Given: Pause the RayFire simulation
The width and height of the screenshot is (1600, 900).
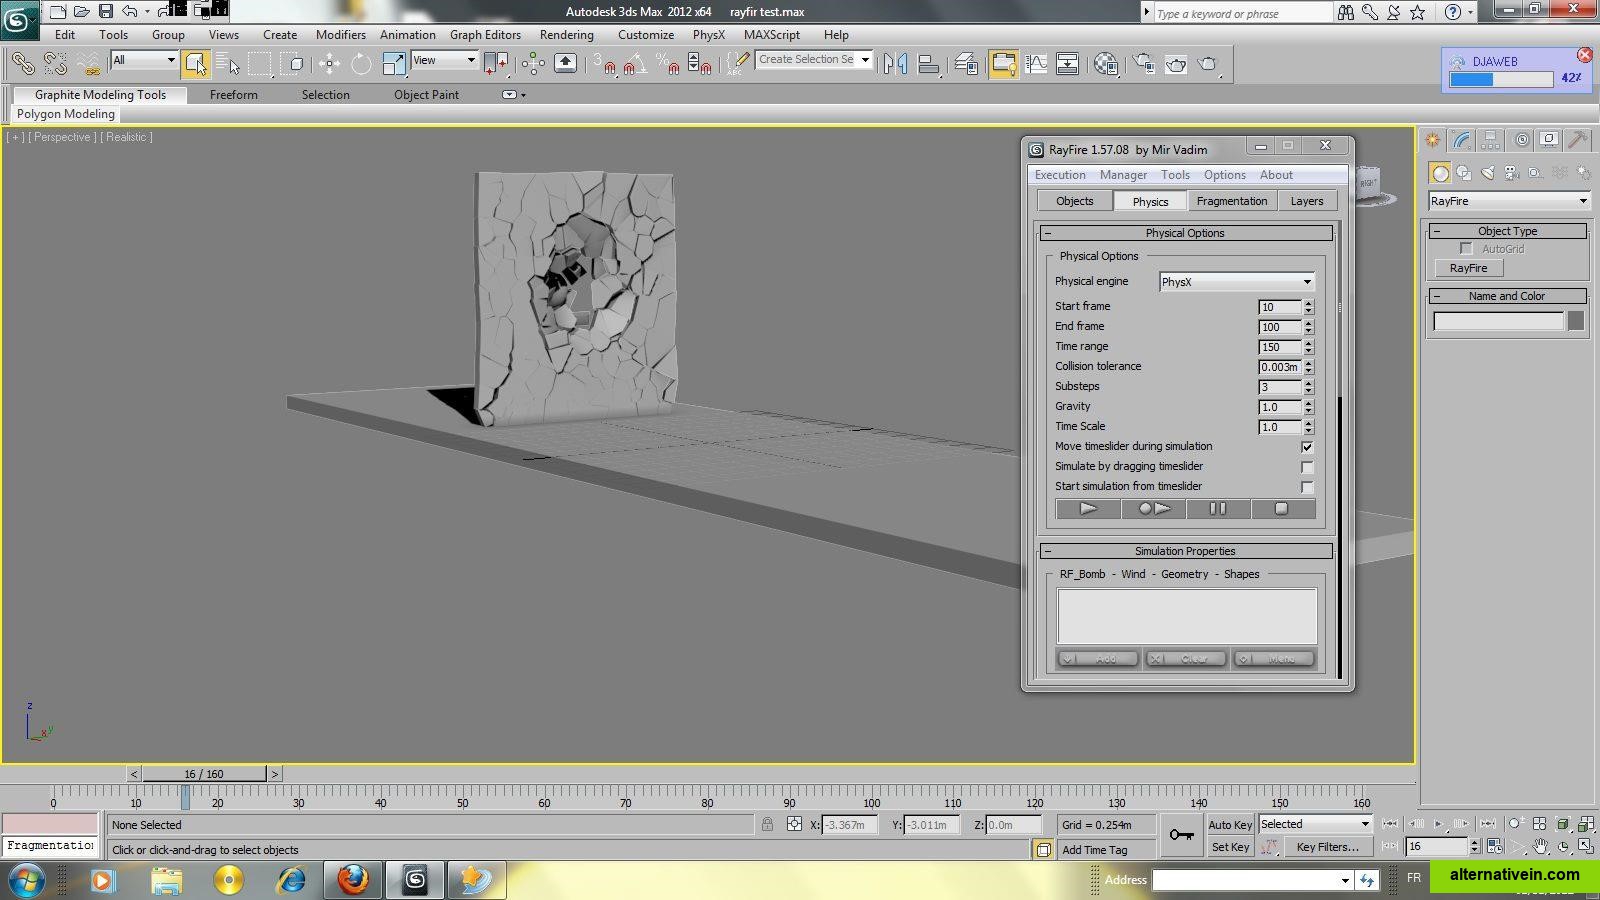Looking at the screenshot, I should pyautogui.click(x=1217, y=509).
